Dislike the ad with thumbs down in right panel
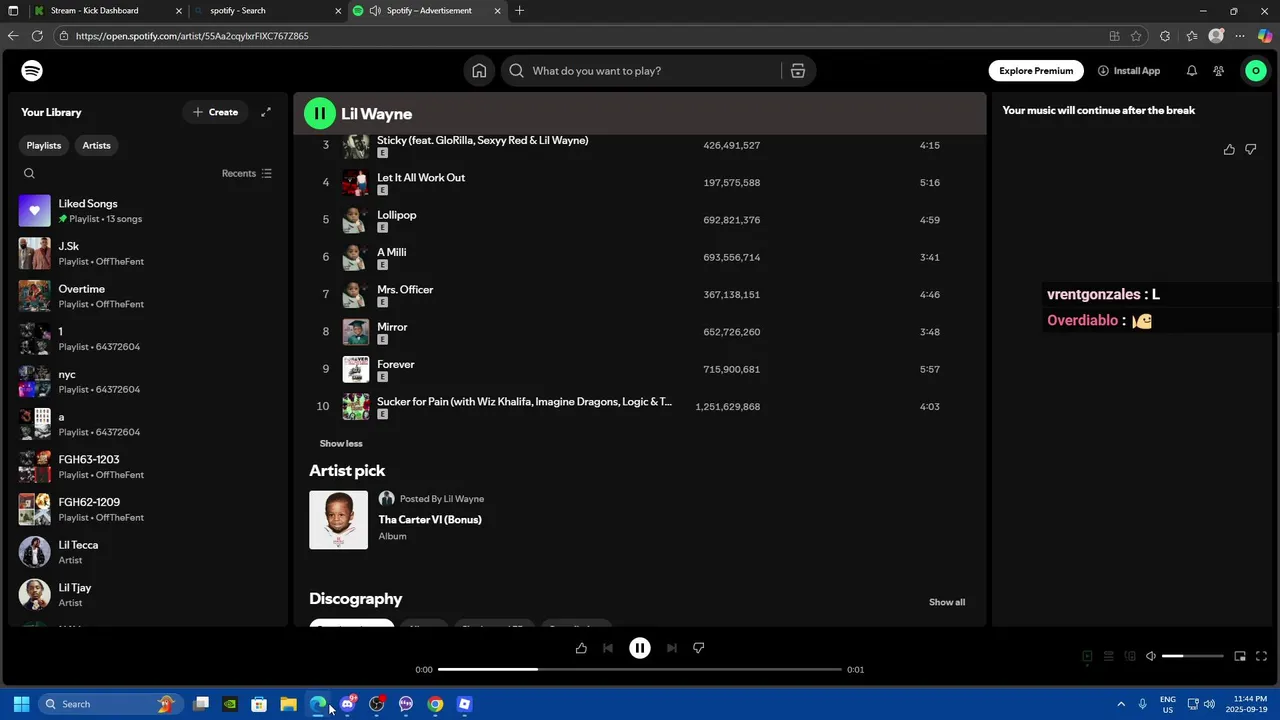 point(1251,149)
